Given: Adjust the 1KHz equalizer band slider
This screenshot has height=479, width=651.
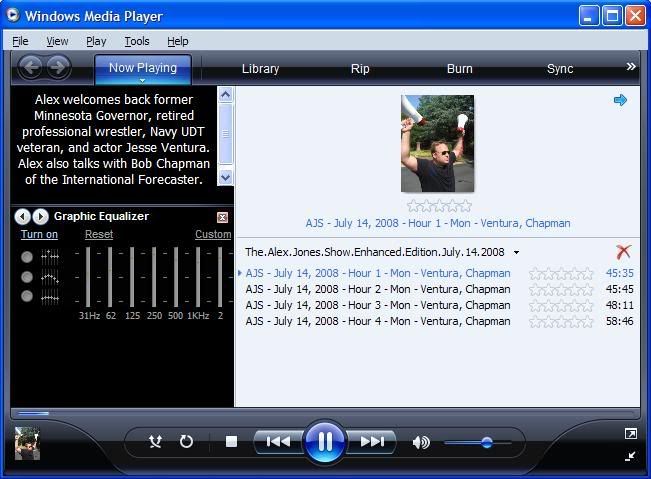Looking at the screenshot, I should click(198, 276).
